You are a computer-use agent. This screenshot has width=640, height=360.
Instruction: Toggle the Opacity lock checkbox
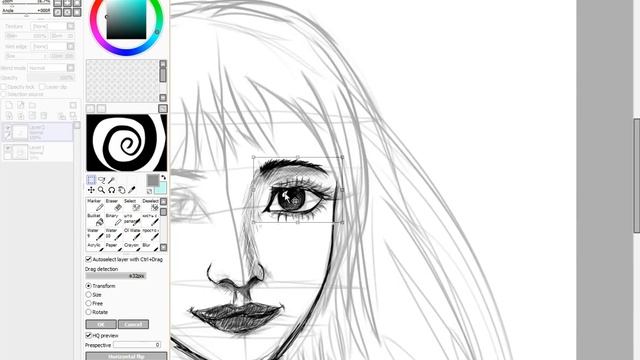pyautogui.click(x=4, y=87)
